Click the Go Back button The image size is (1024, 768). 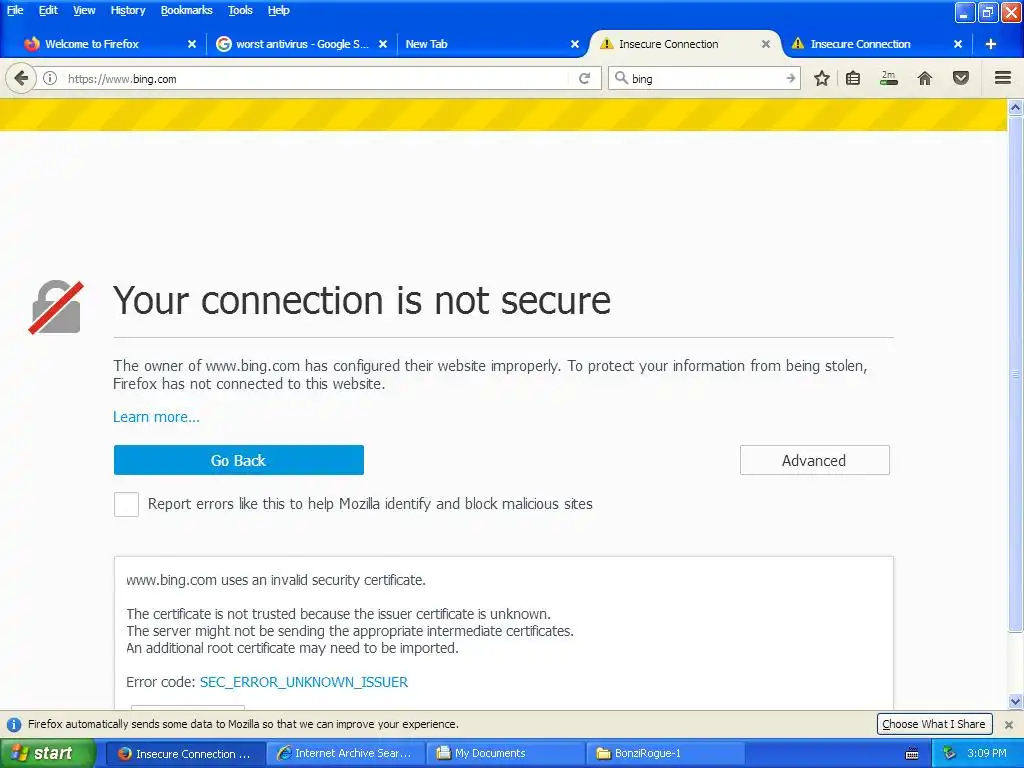238,460
